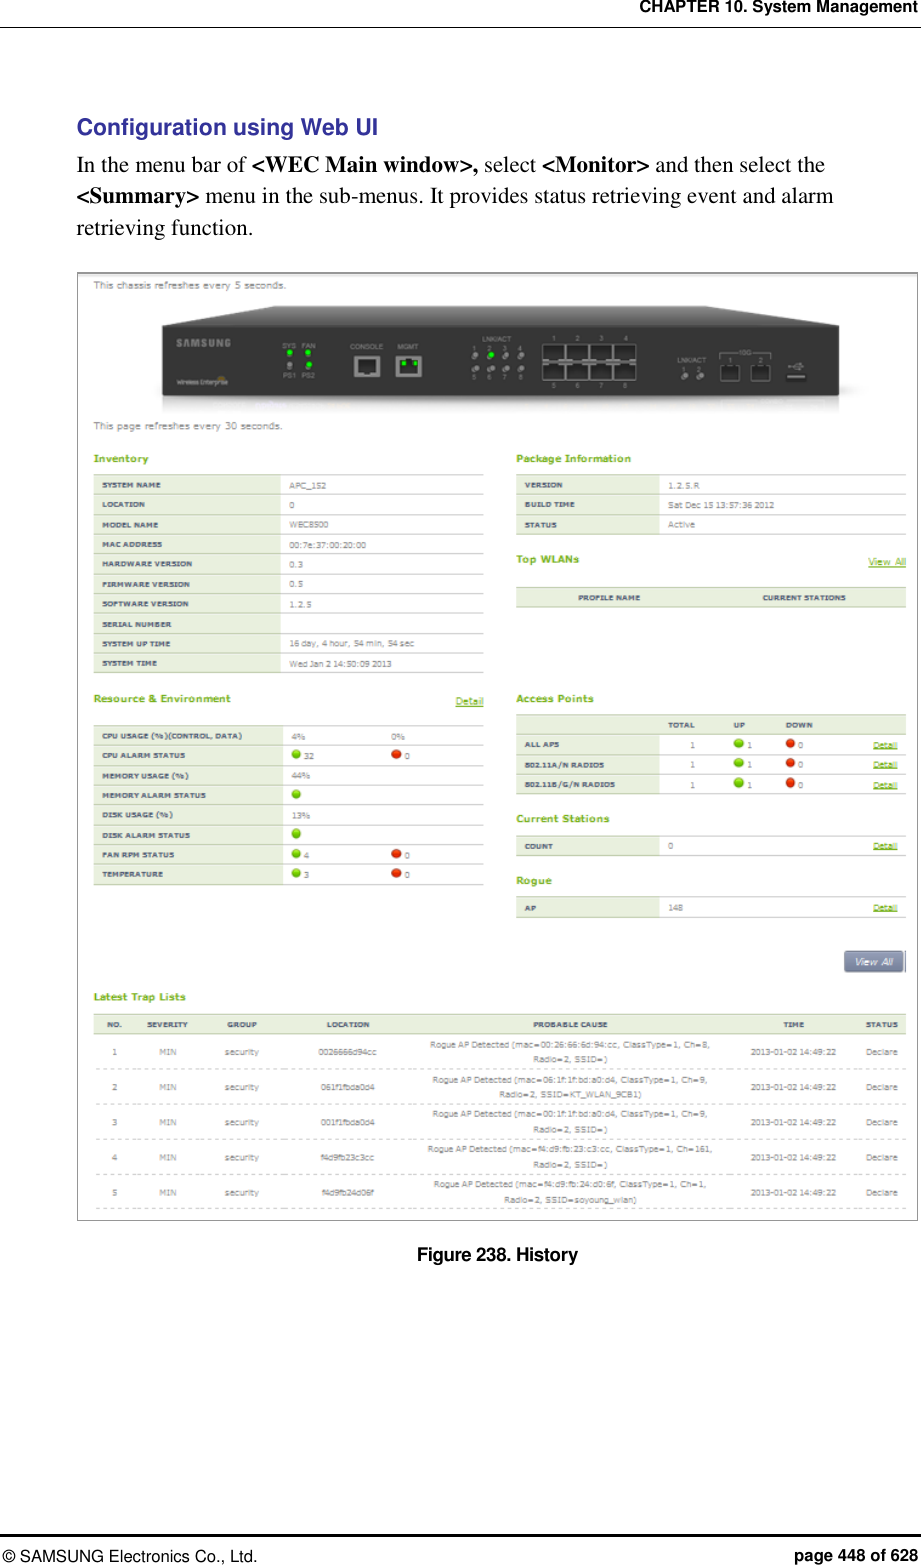The image size is (921, 1565).
Task: Click Declare status of the first trap entry
Action: pyautogui.click(x=881, y=1052)
